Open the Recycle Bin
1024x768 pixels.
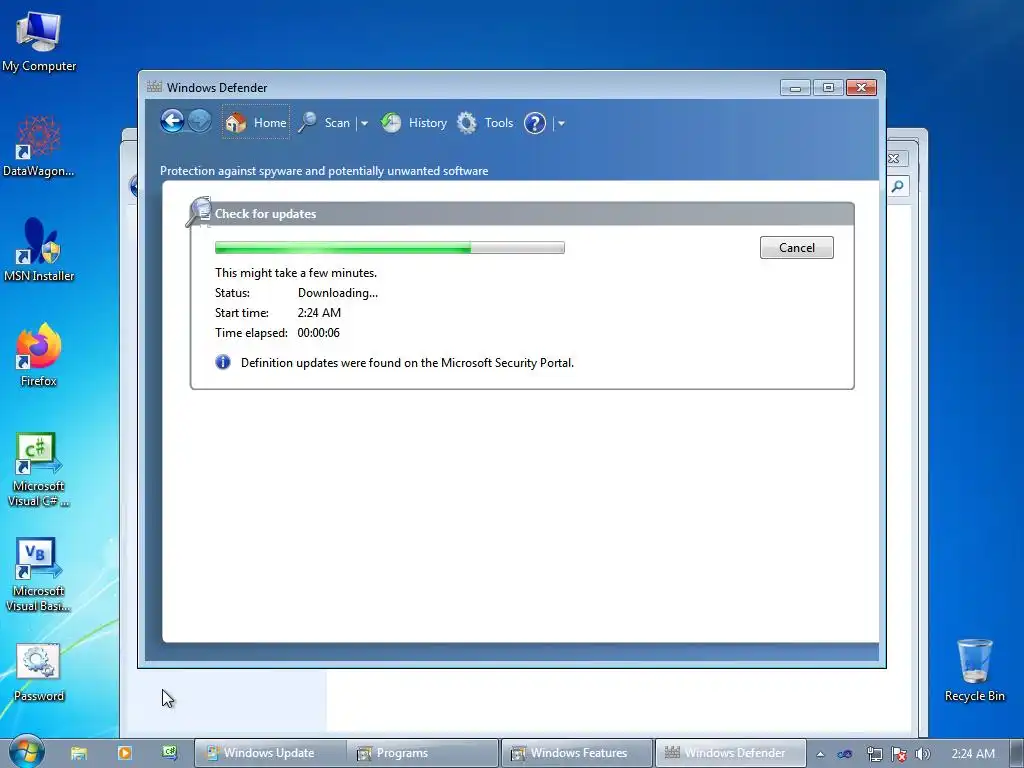pos(974,671)
